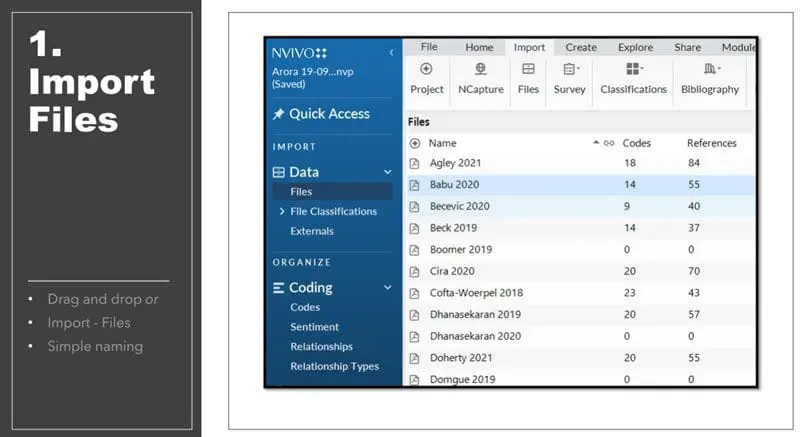800x437 pixels.
Task: Open Relationships under Coding
Action: point(321,346)
